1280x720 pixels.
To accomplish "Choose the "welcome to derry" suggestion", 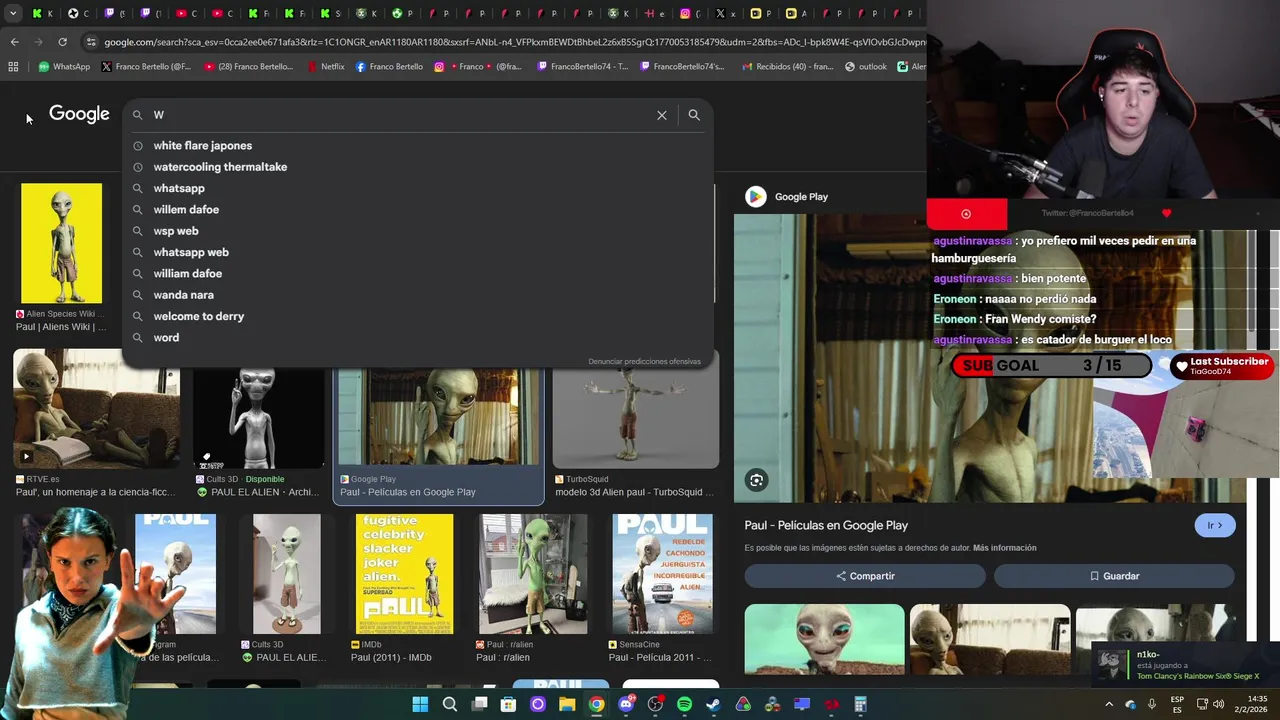I will [418, 316].
